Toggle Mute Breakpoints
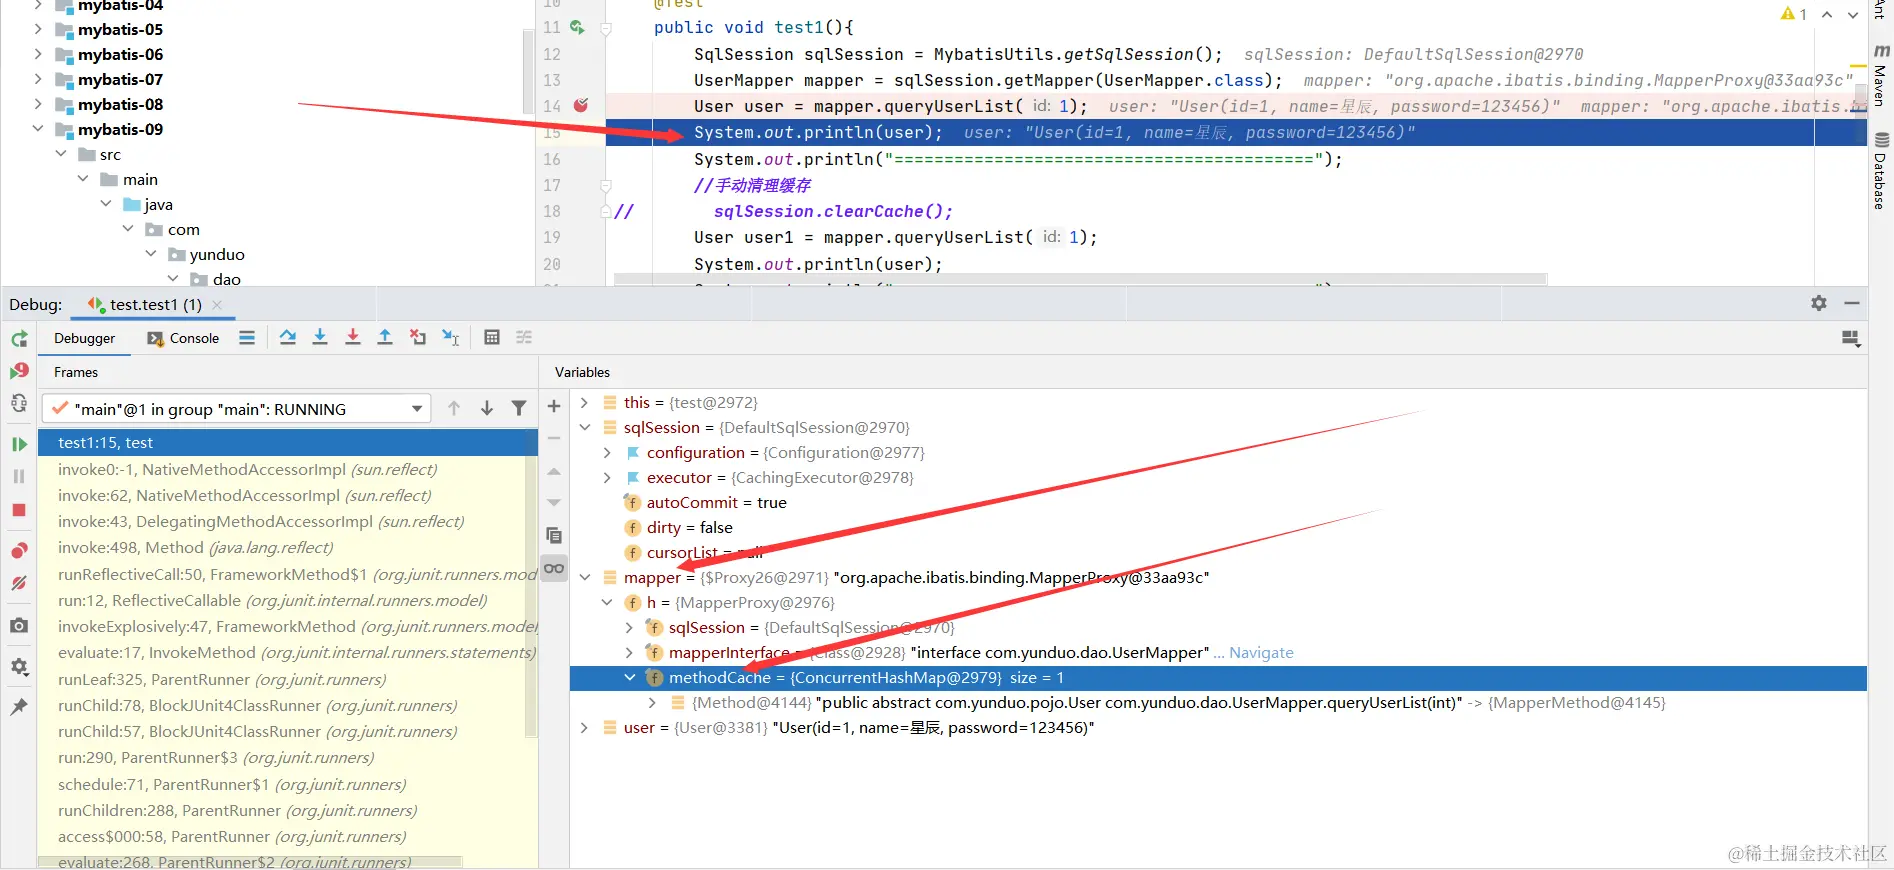 tap(19, 583)
